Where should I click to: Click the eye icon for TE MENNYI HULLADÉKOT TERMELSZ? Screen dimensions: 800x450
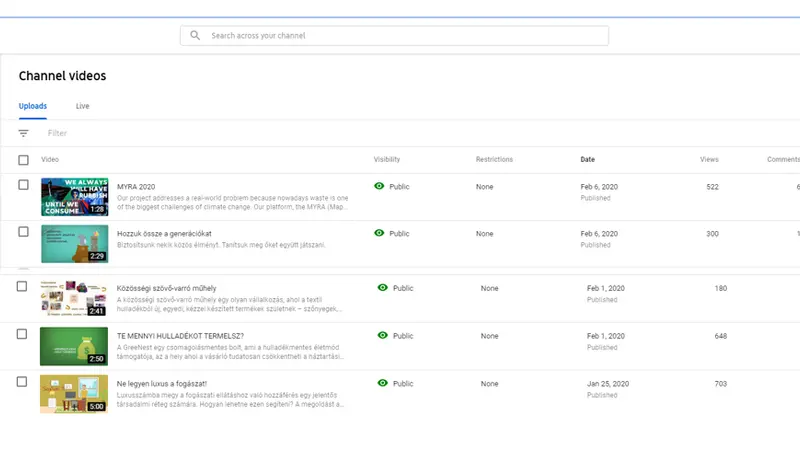click(383, 335)
